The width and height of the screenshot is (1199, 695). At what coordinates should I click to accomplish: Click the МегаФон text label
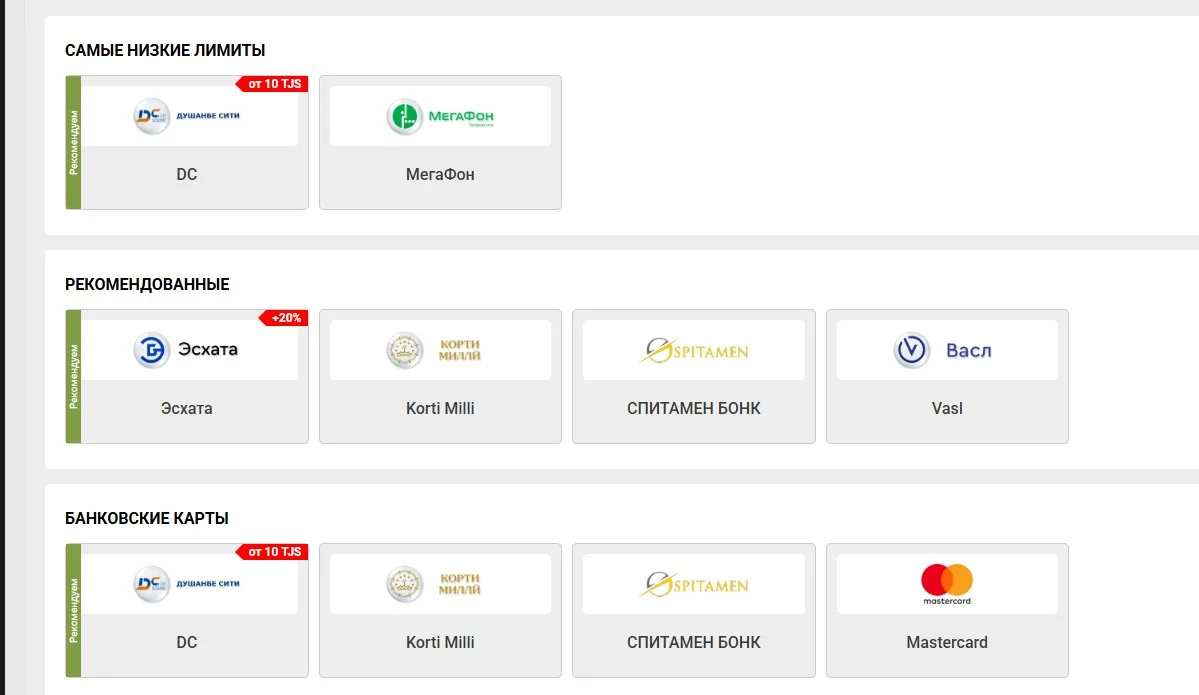[x=440, y=174]
